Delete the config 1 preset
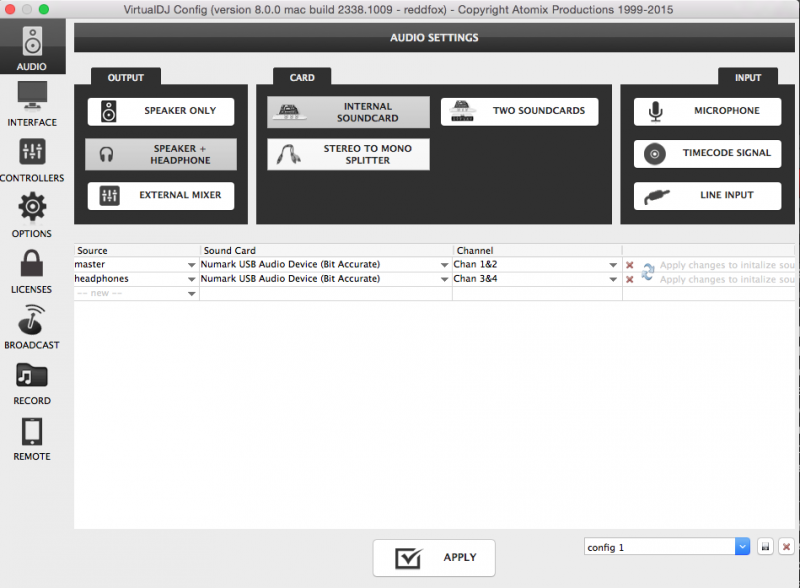800x588 pixels. point(786,547)
